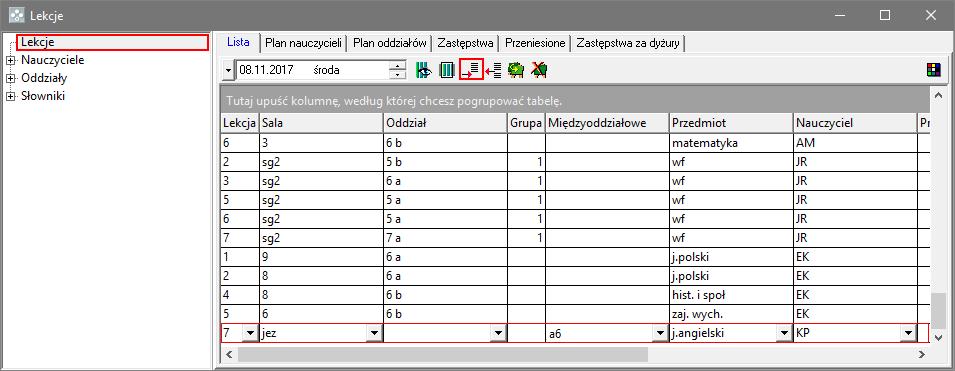Sort by the Oddział column header
This screenshot has height=371, width=955.
pyautogui.click(x=446, y=123)
